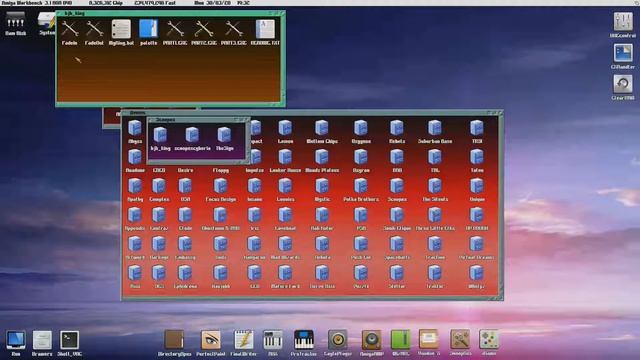The image size is (640, 360).
Task: Open the Polka Brothers drawer
Action: tap(361, 186)
